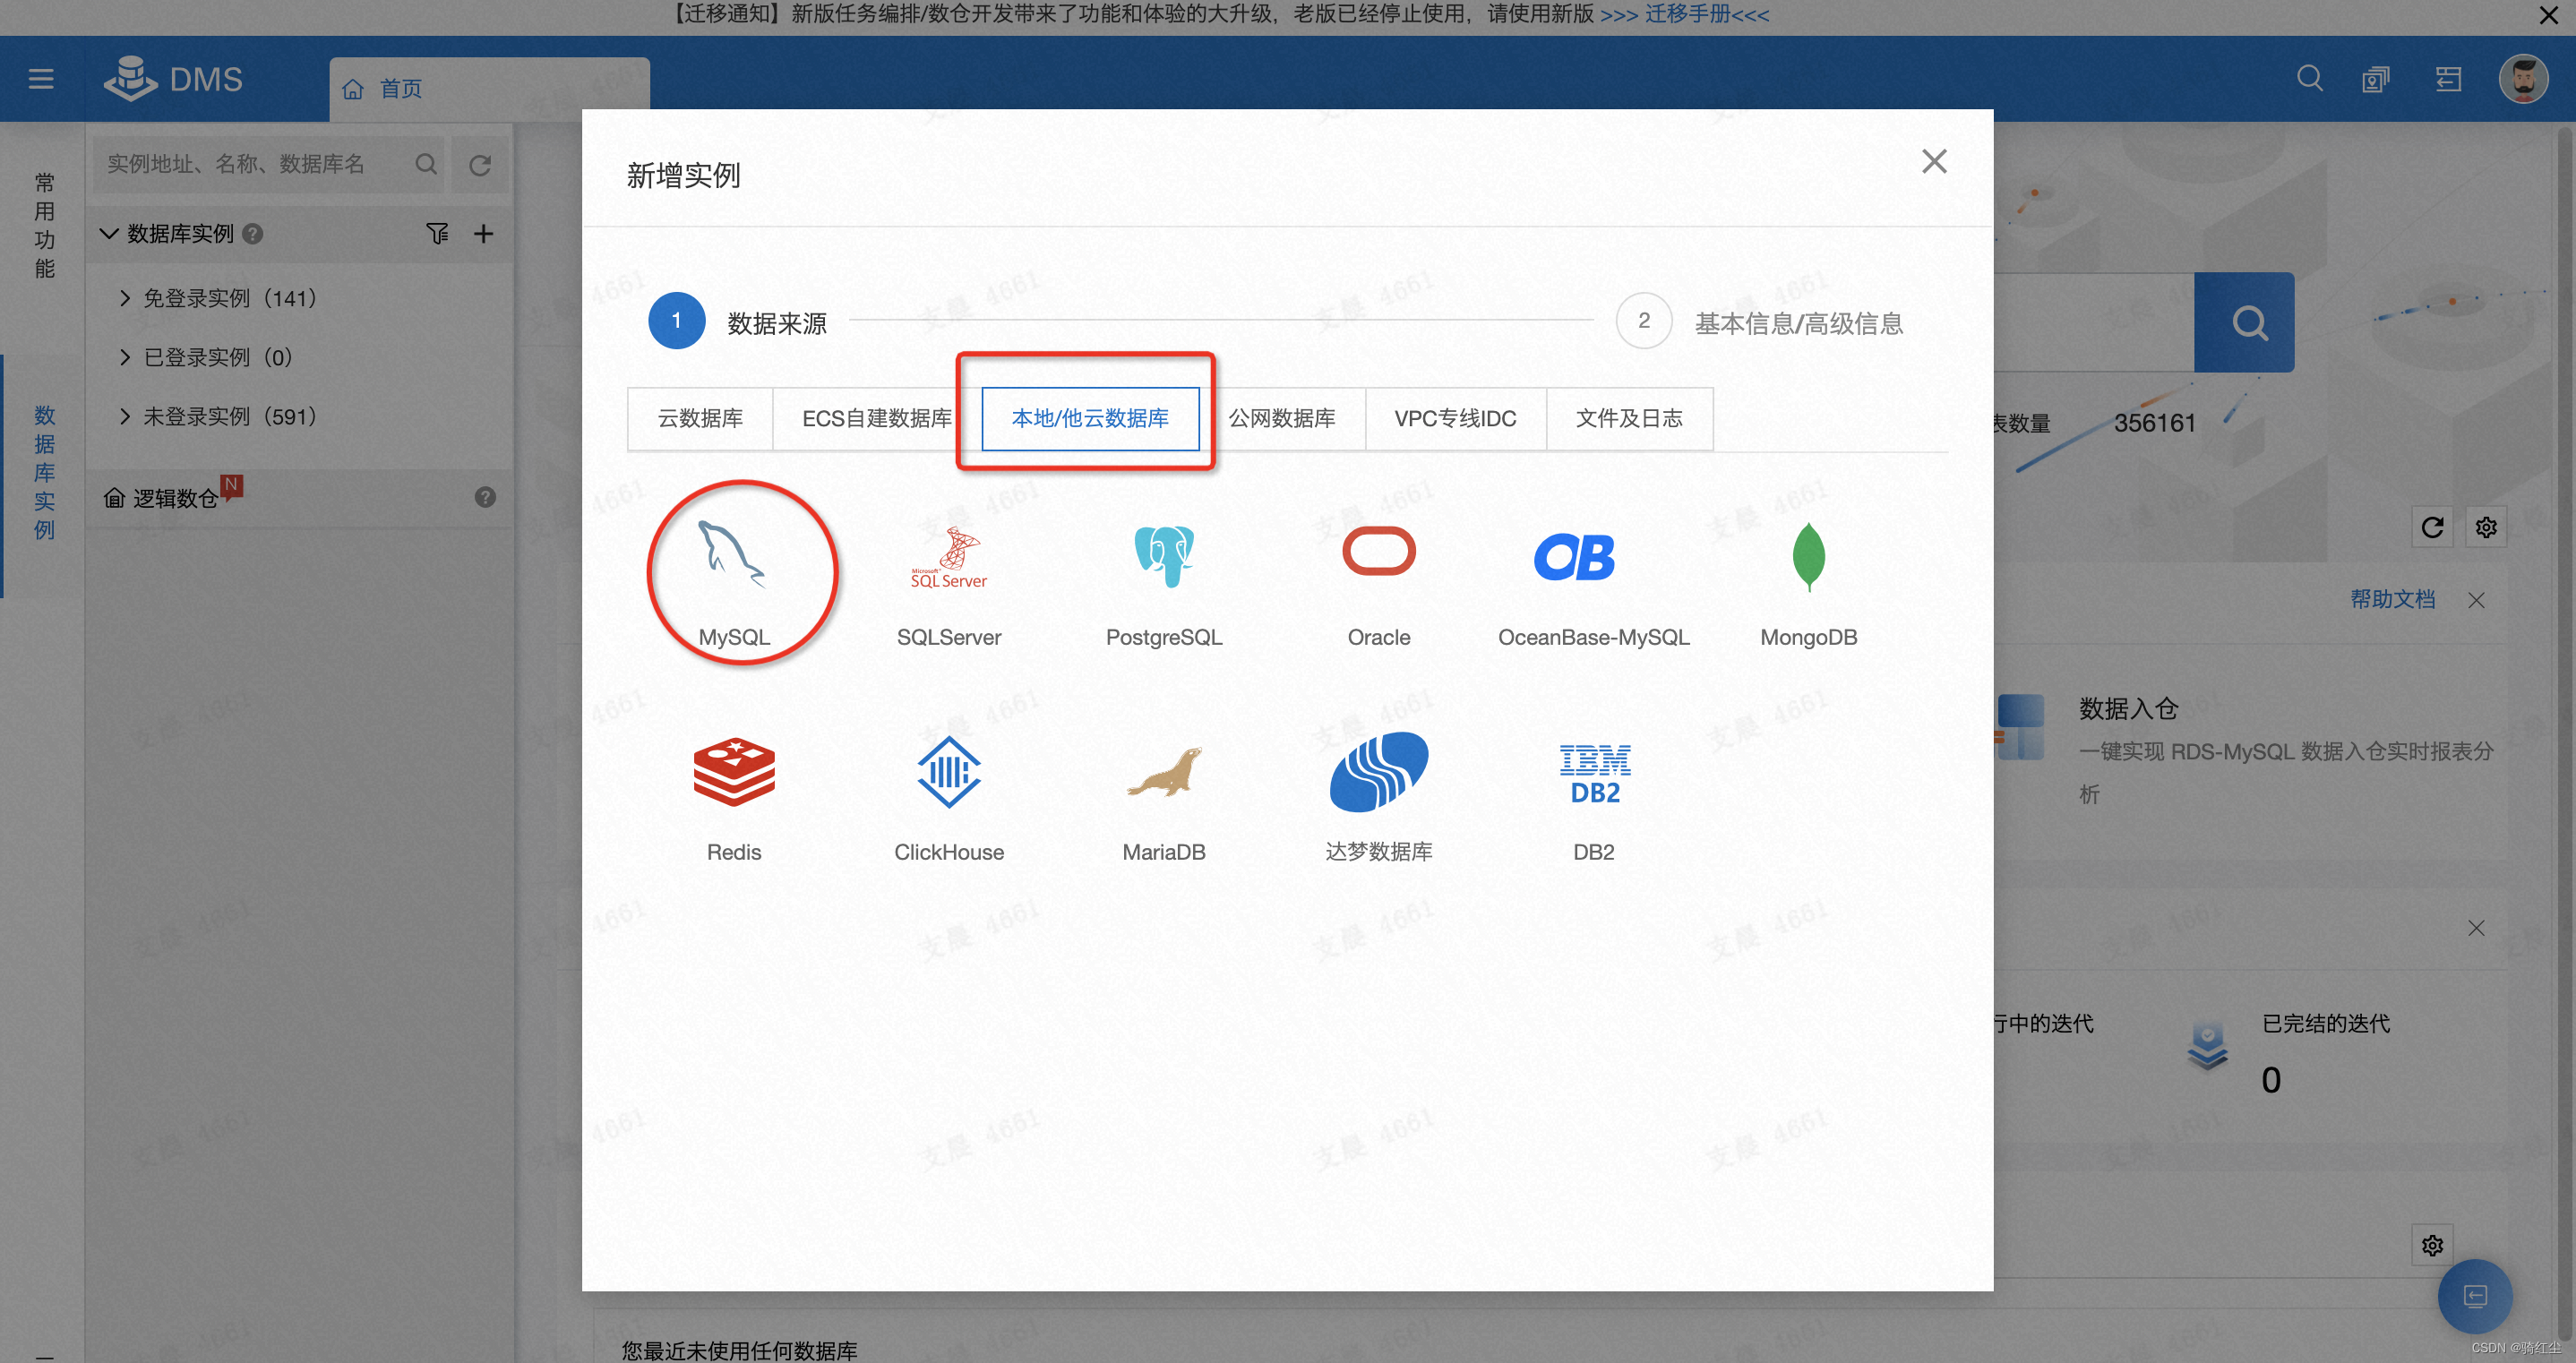
Task: Switch to ECS自建数据库 tab
Action: click(x=876, y=418)
